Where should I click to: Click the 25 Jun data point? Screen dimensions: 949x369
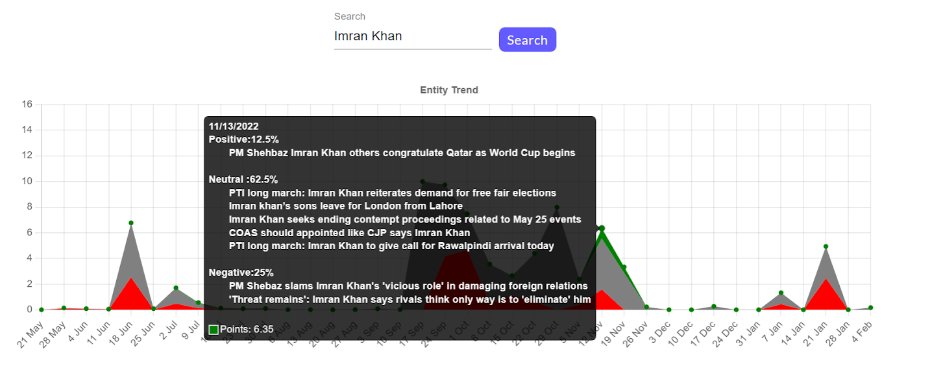(153, 309)
